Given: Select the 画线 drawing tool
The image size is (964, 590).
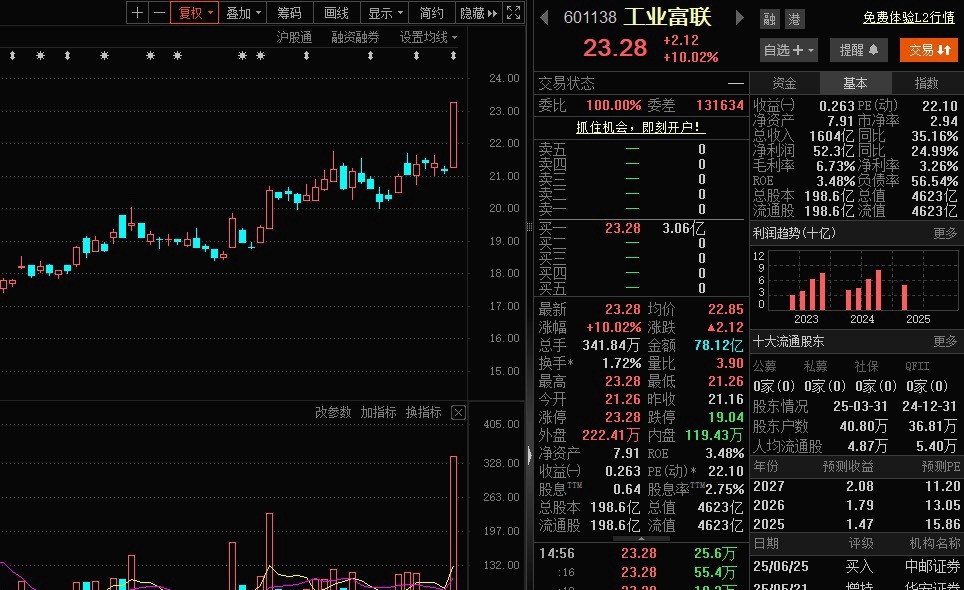Looking at the screenshot, I should pos(336,13).
